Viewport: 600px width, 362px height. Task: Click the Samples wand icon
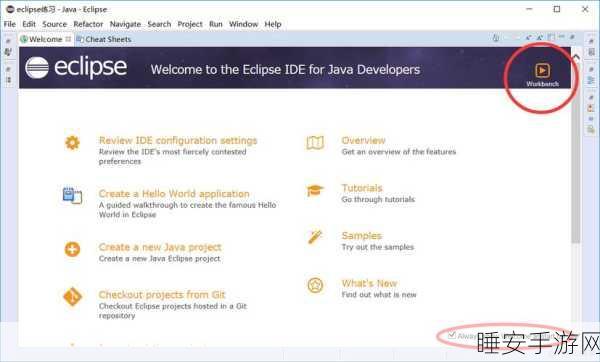pos(315,237)
